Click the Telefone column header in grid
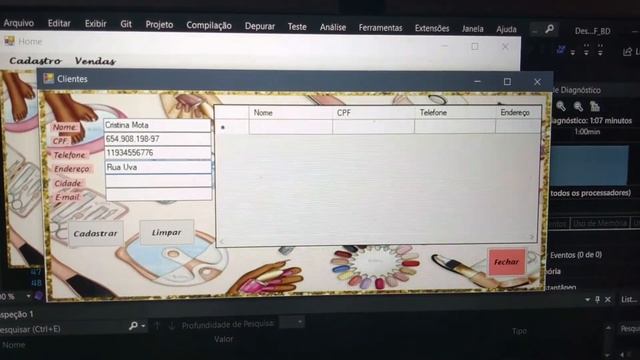This screenshot has width=640, height=360. 455,113
